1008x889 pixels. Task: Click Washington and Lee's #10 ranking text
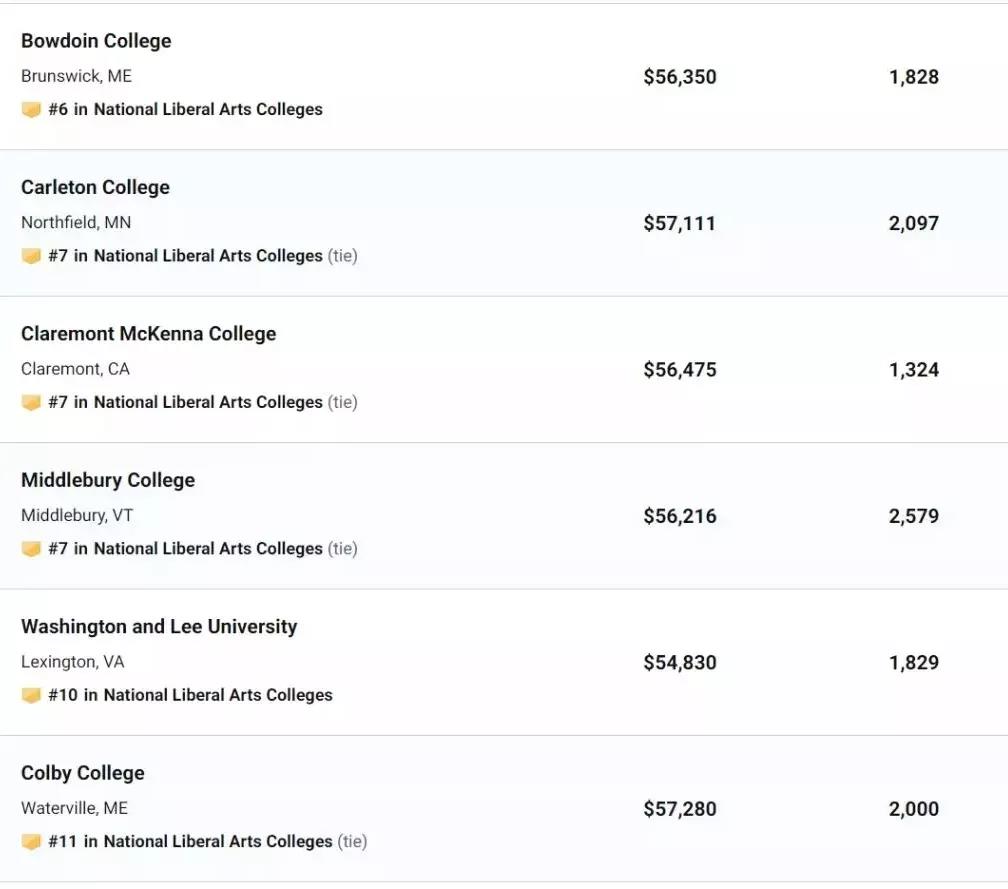point(190,696)
